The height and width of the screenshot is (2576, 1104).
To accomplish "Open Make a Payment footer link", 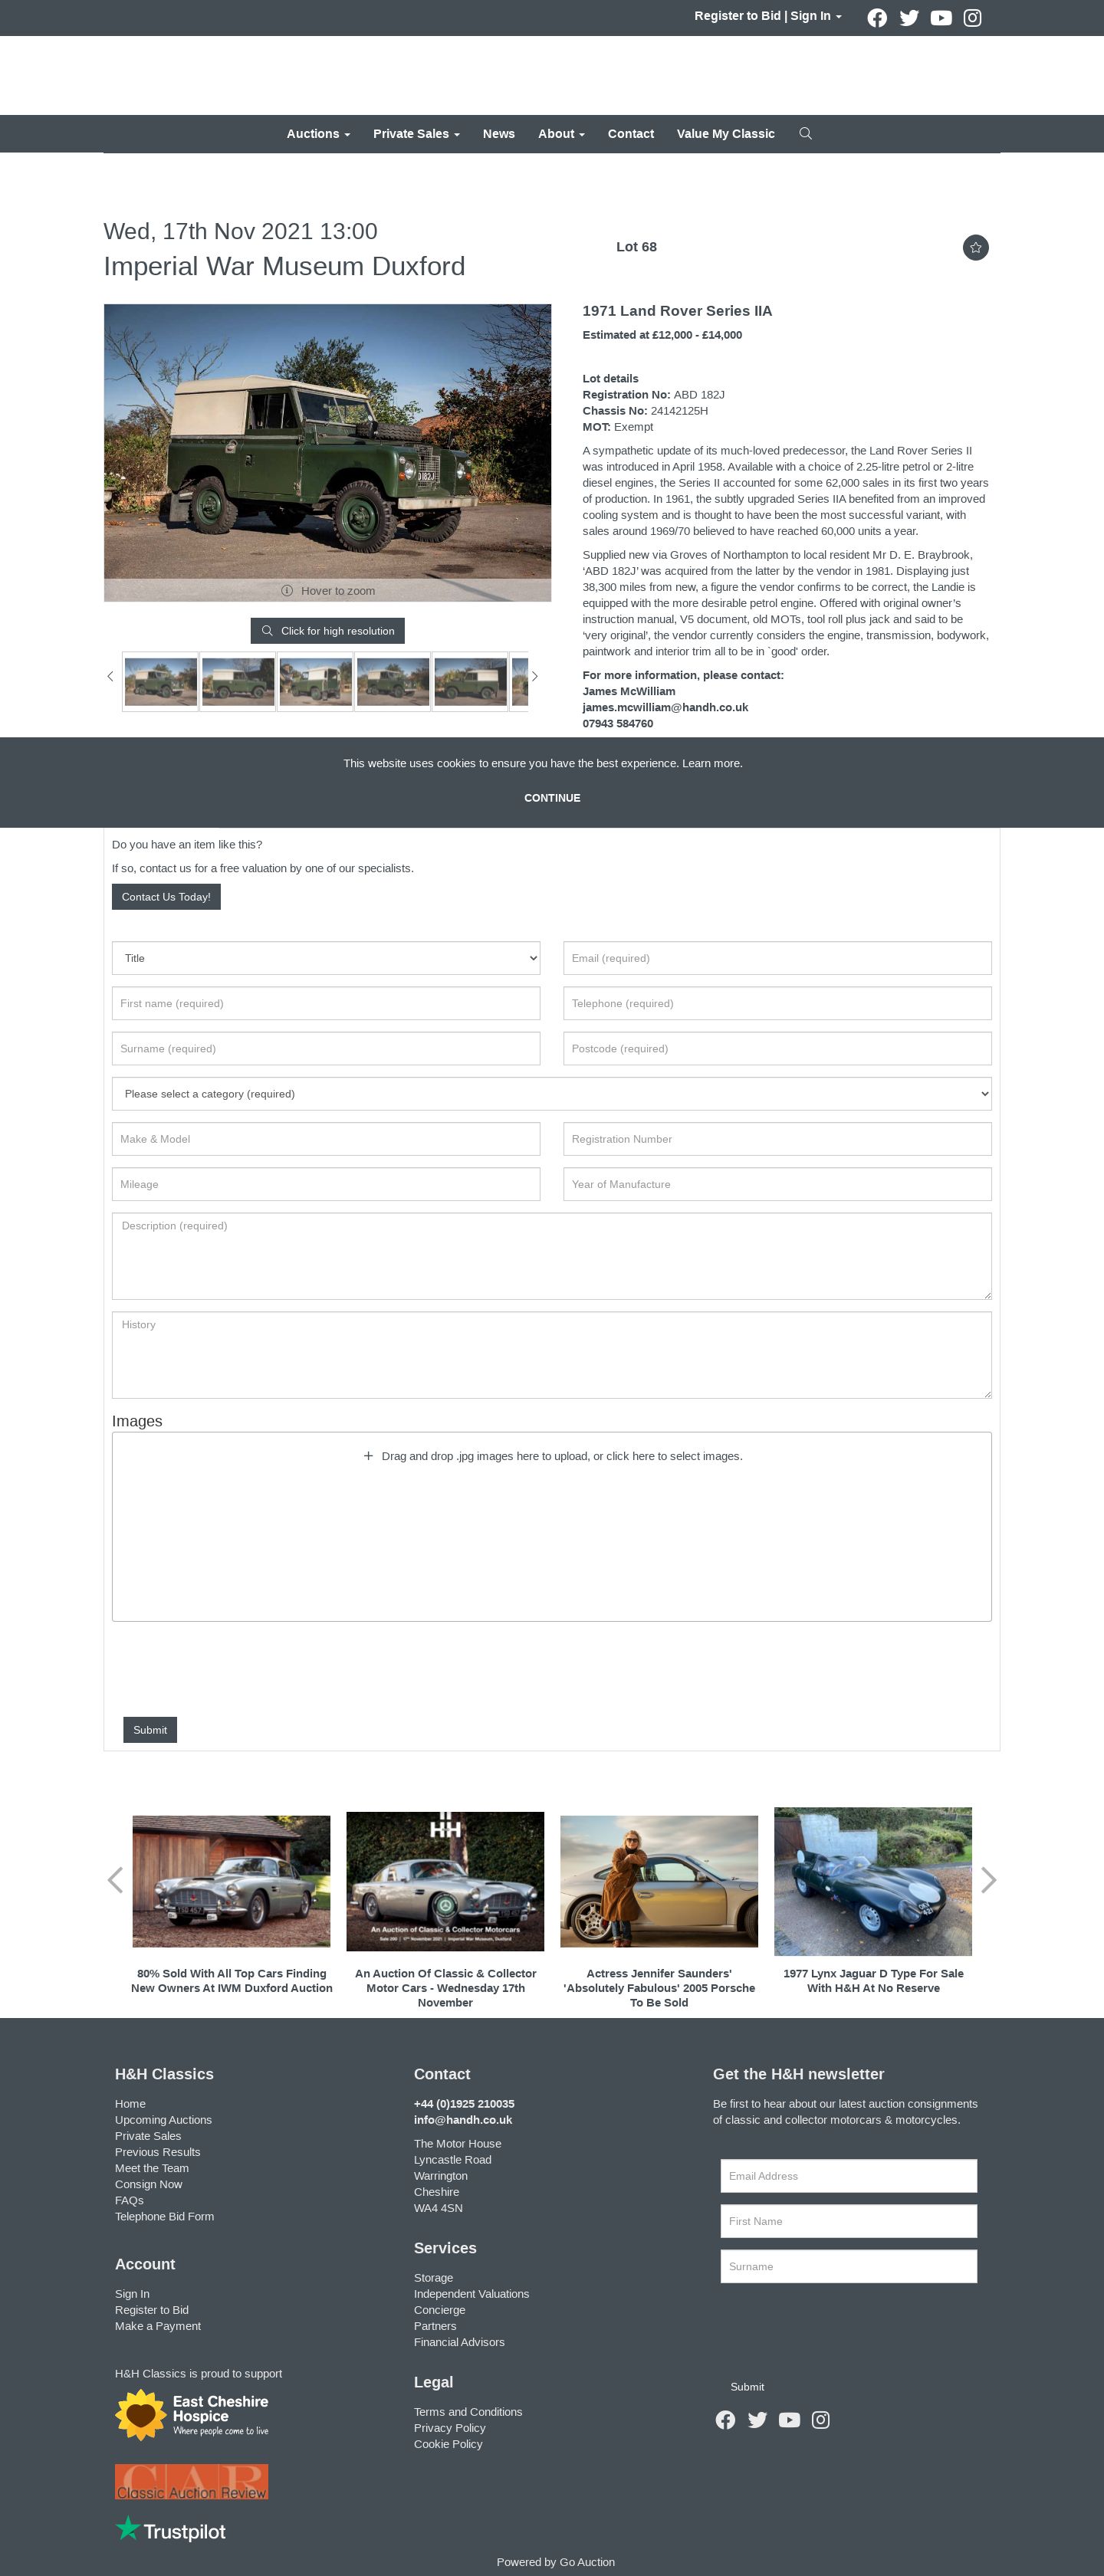I will tap(158, 2325).
